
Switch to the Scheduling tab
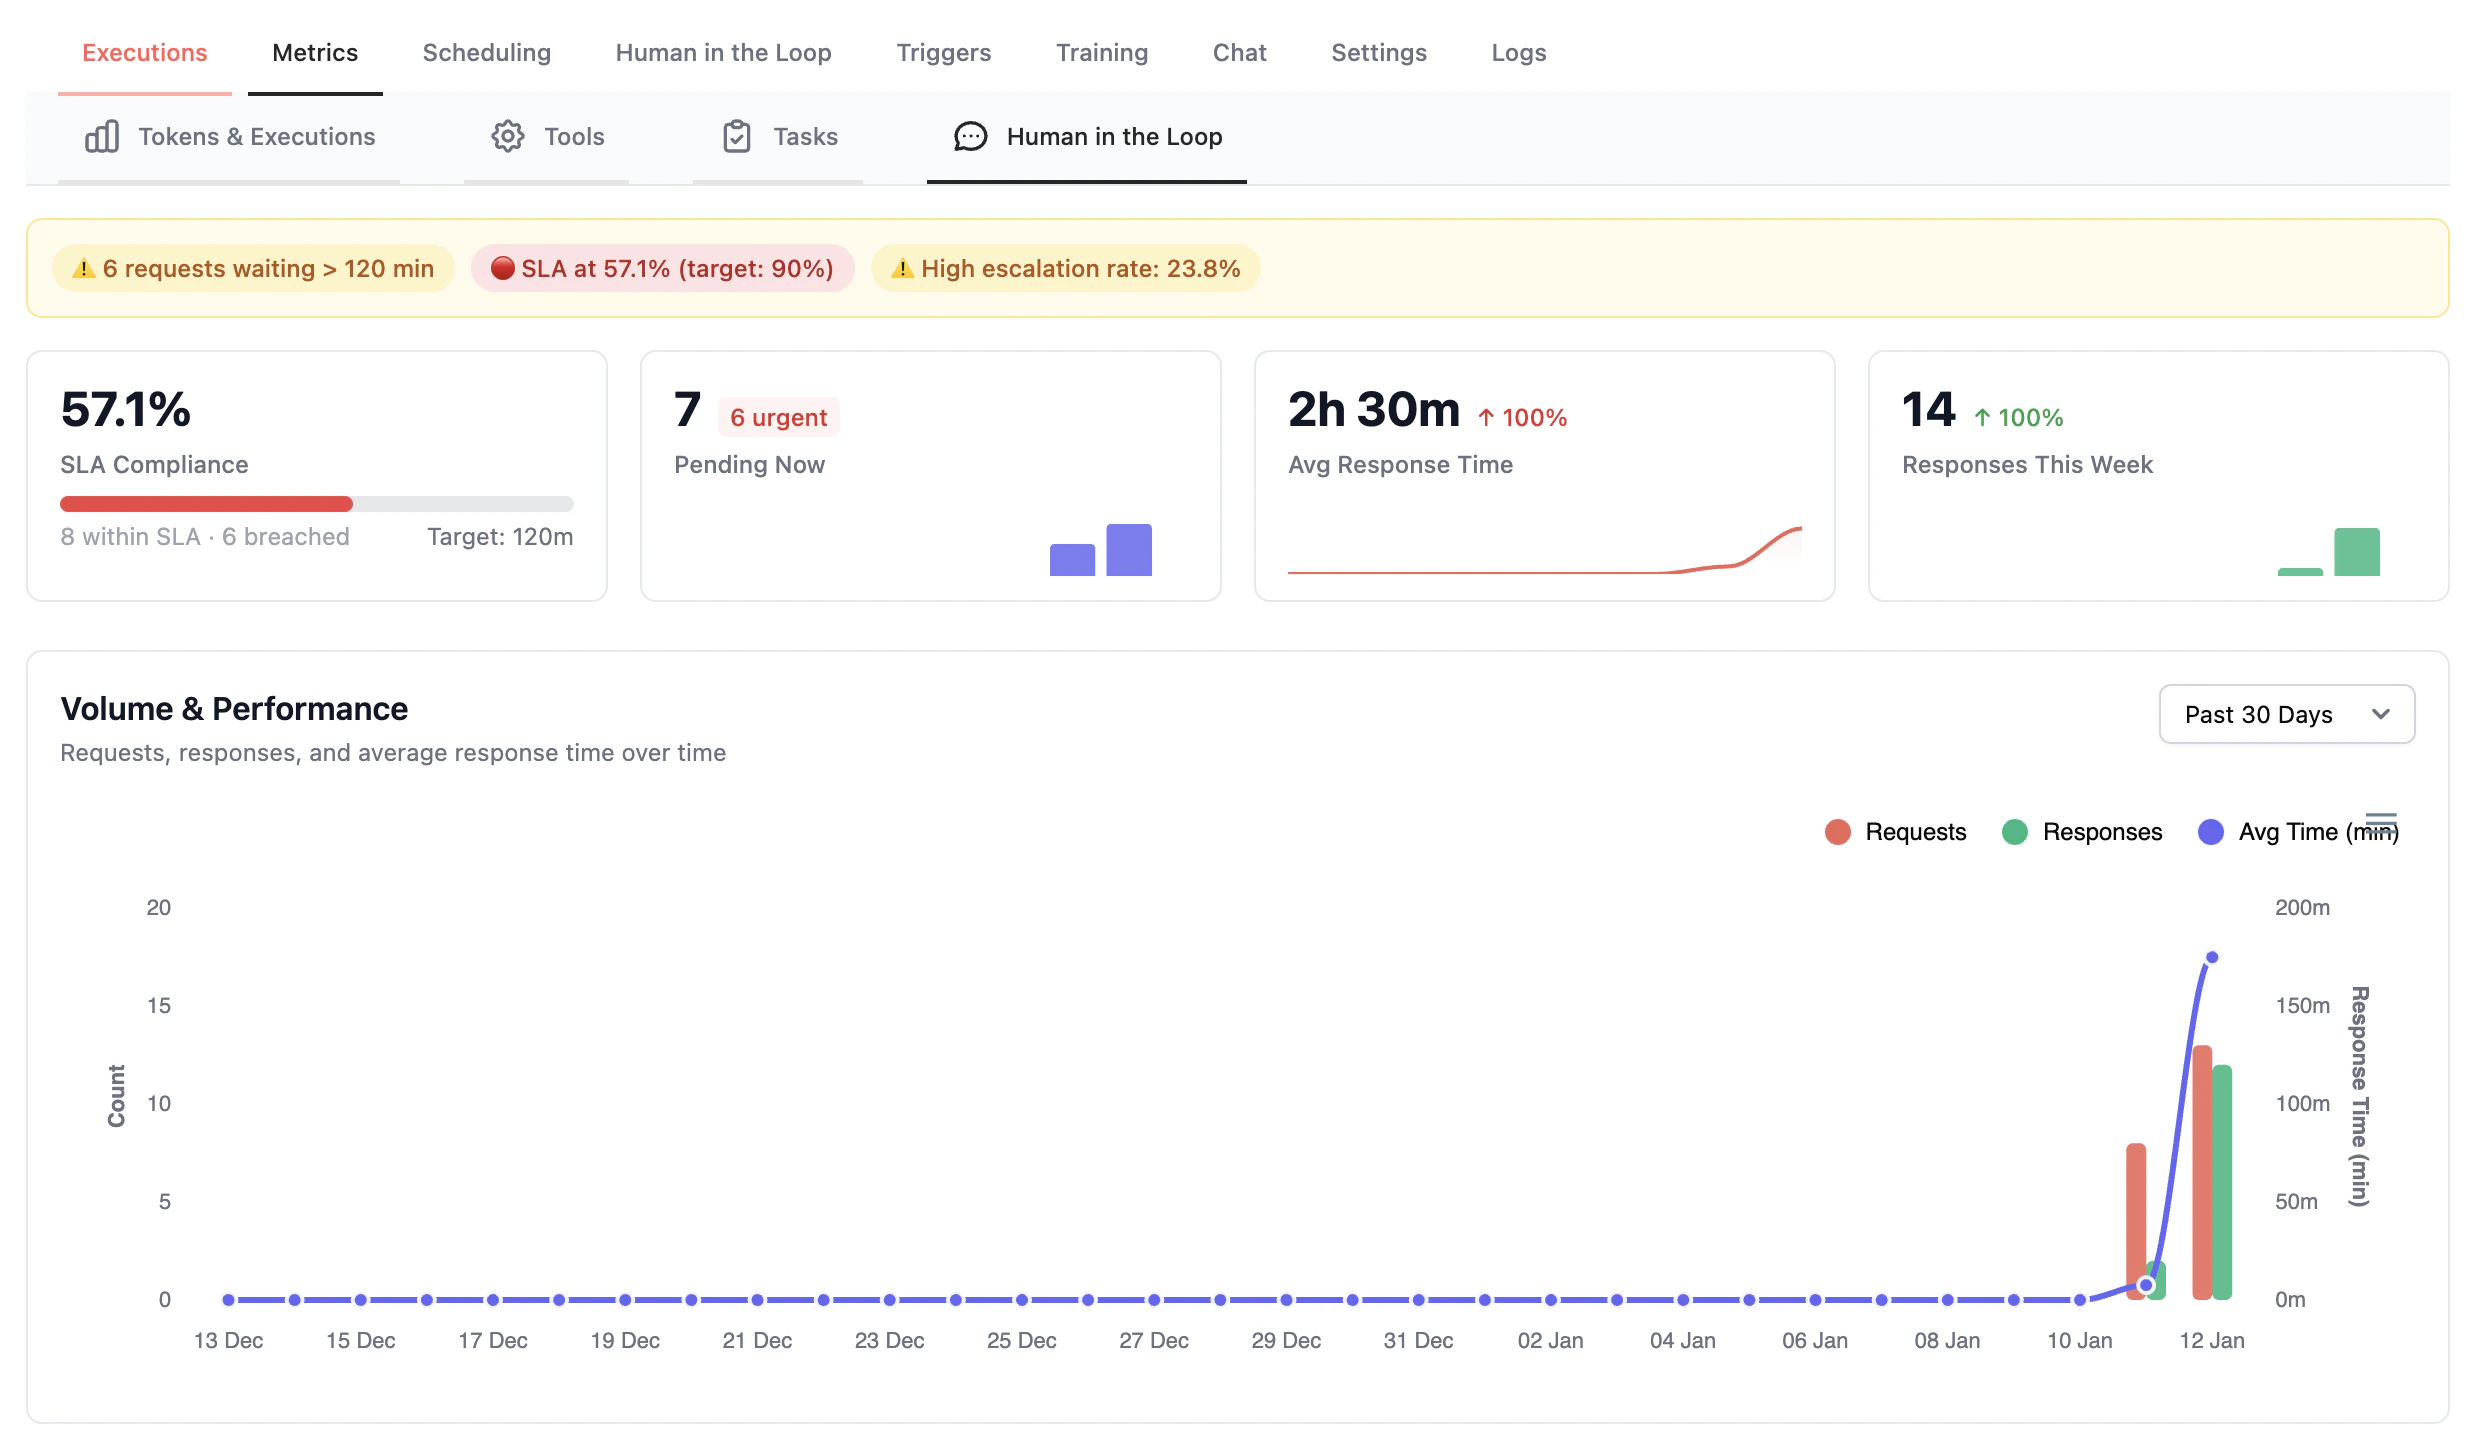(487, 52)
